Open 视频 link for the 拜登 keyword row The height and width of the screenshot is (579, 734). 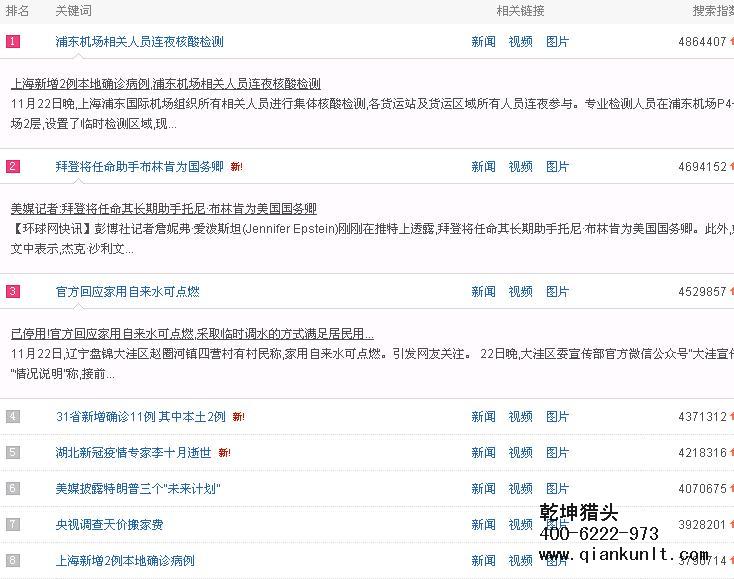[x=520, y=167]
